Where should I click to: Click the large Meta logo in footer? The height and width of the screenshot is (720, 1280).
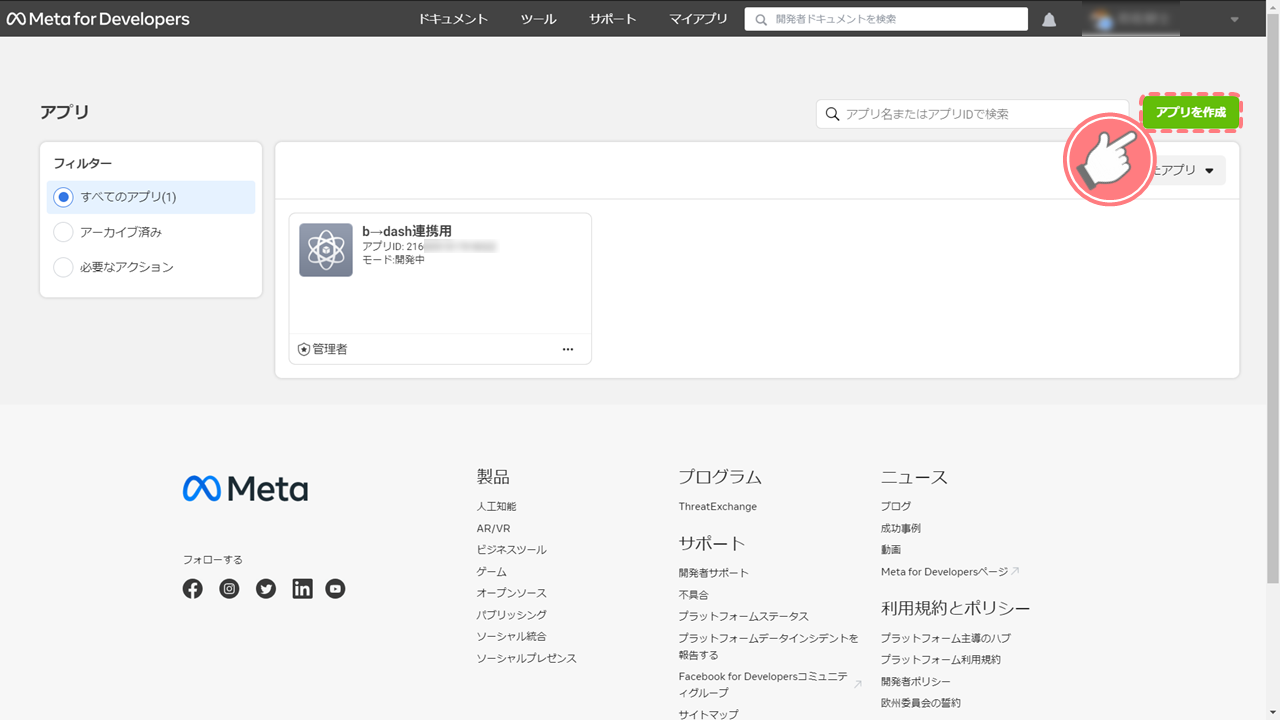245,488
